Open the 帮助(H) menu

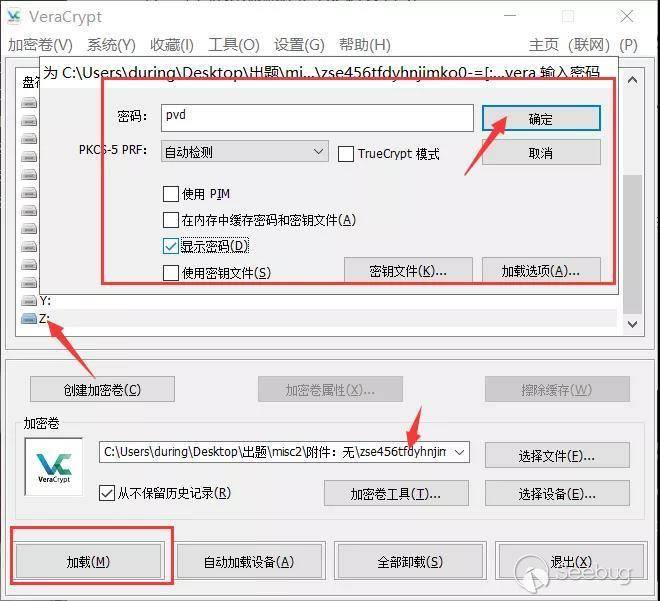point(365,45)
